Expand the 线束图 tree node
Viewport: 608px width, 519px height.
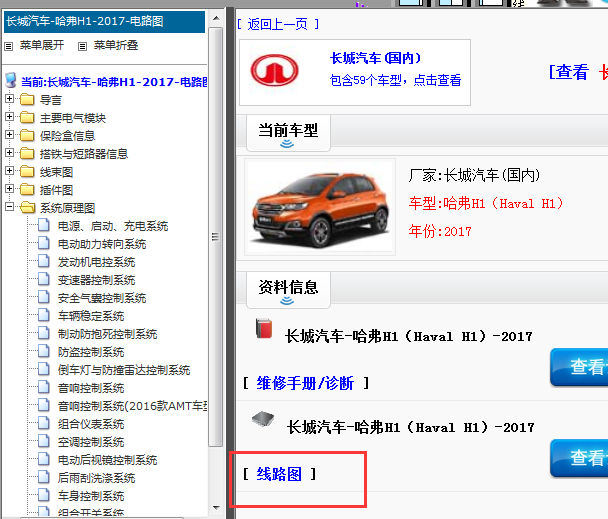9,170
